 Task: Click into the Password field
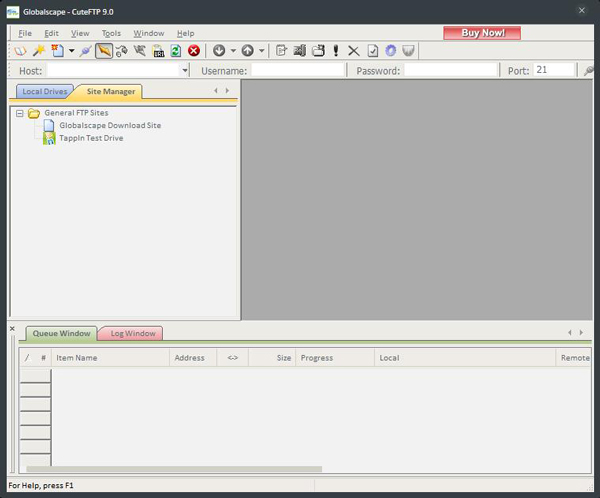point(451,70)
